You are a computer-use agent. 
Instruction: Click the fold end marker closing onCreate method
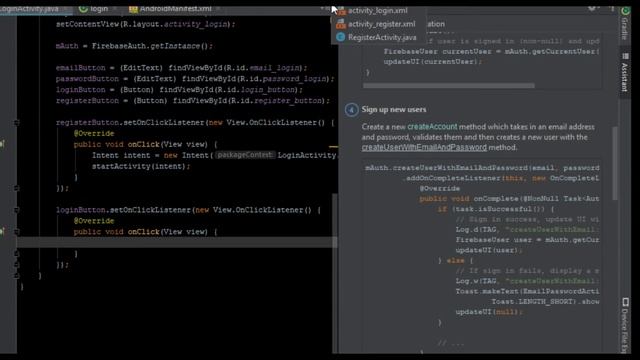coord(16,276)
